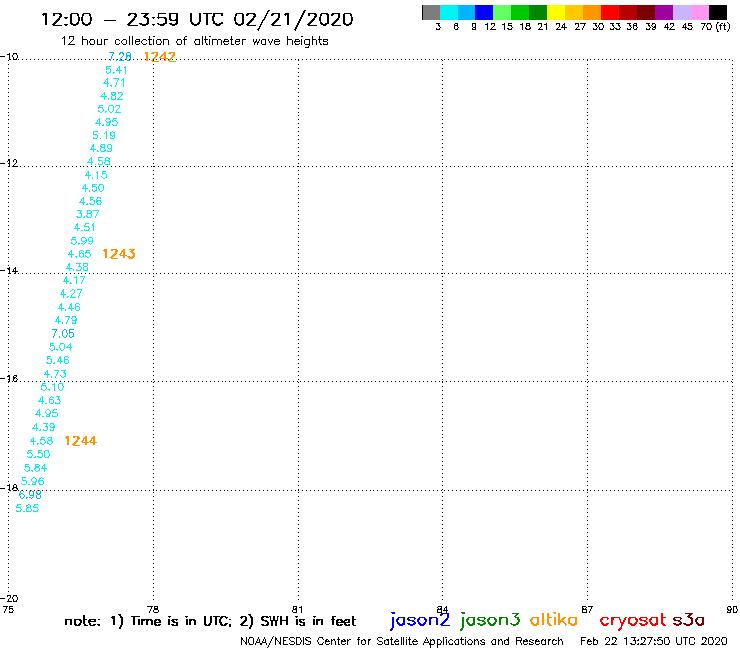Click the black legend swatch
Image resolution: width=740 pixels, height=650 pixels.
pos(718,12)
